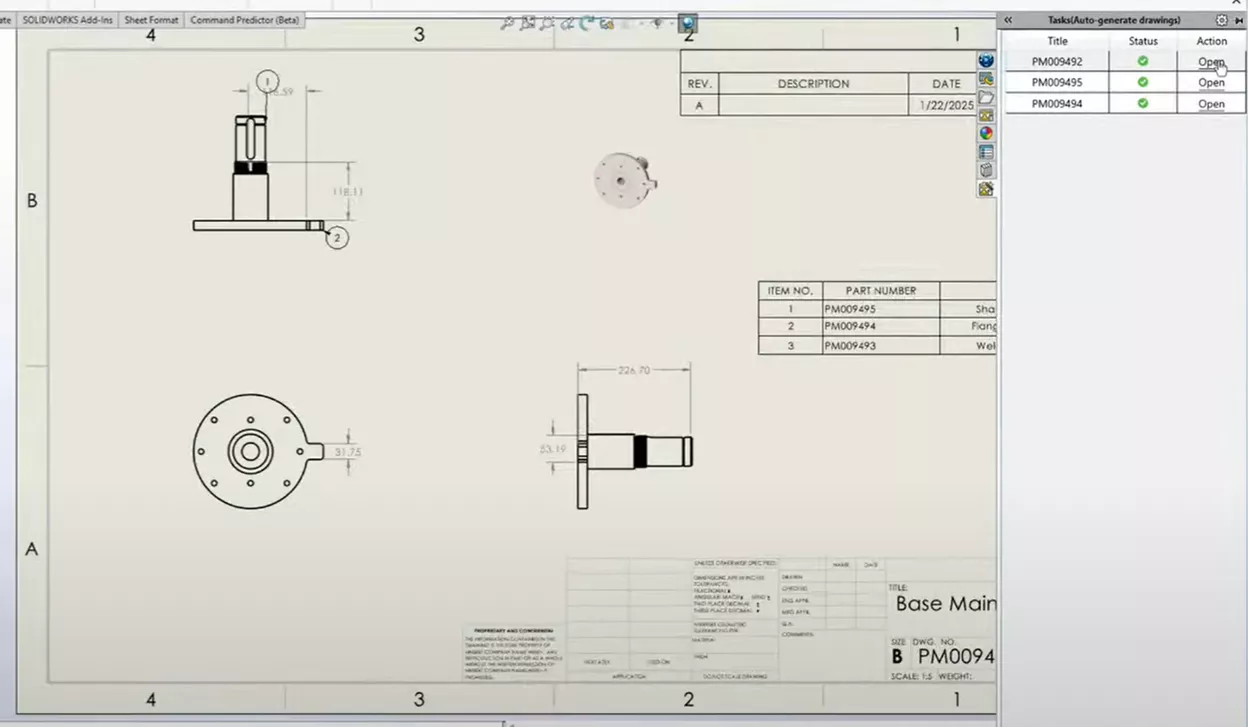The height and width of the screenshot is (727, 1248).
Task: Click the green status check for PM009495
Action: tap(1143, 83)
